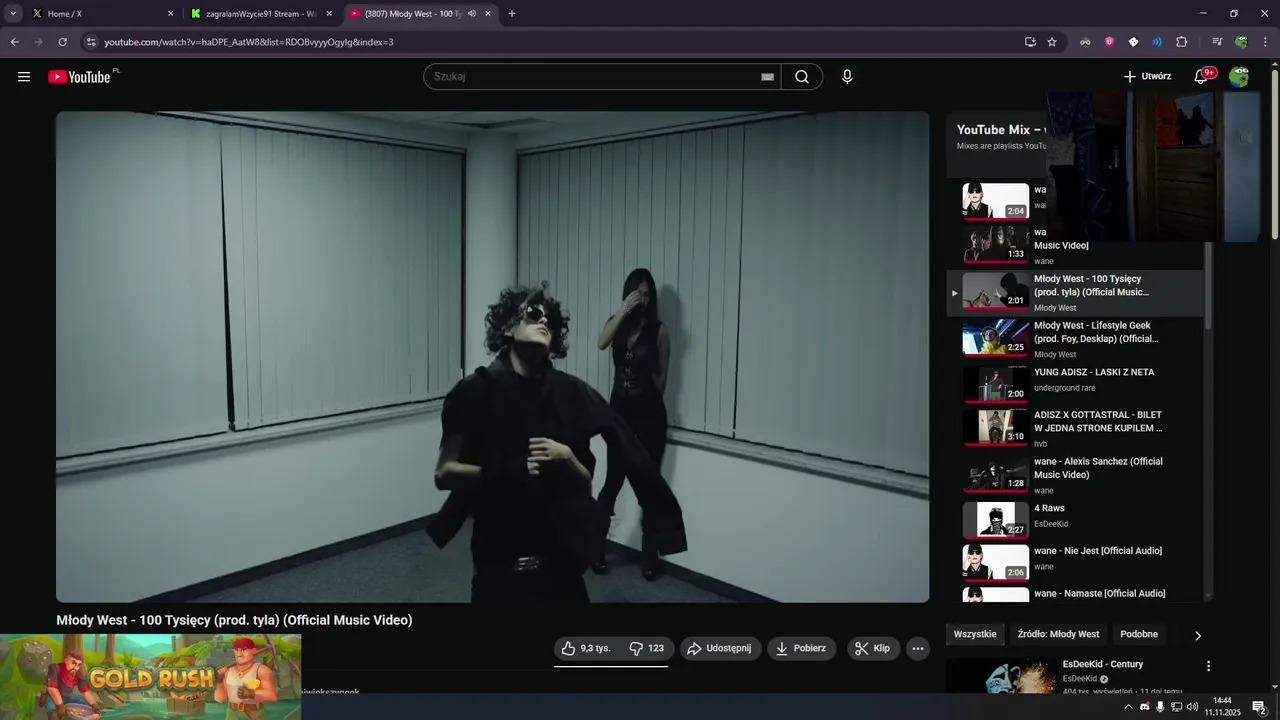Mute the YouTube tab via speaker icon
The image size is (1280, 720).
point(472,14)
